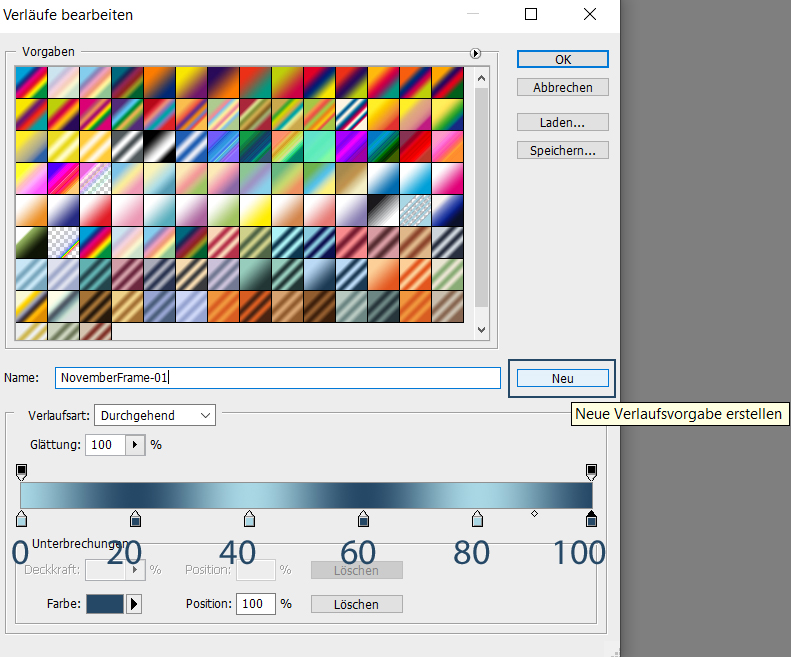Select the left opacity stop above gradient
Screen dimensions: 791x657
pyautogui.click(x=21, y=470)
